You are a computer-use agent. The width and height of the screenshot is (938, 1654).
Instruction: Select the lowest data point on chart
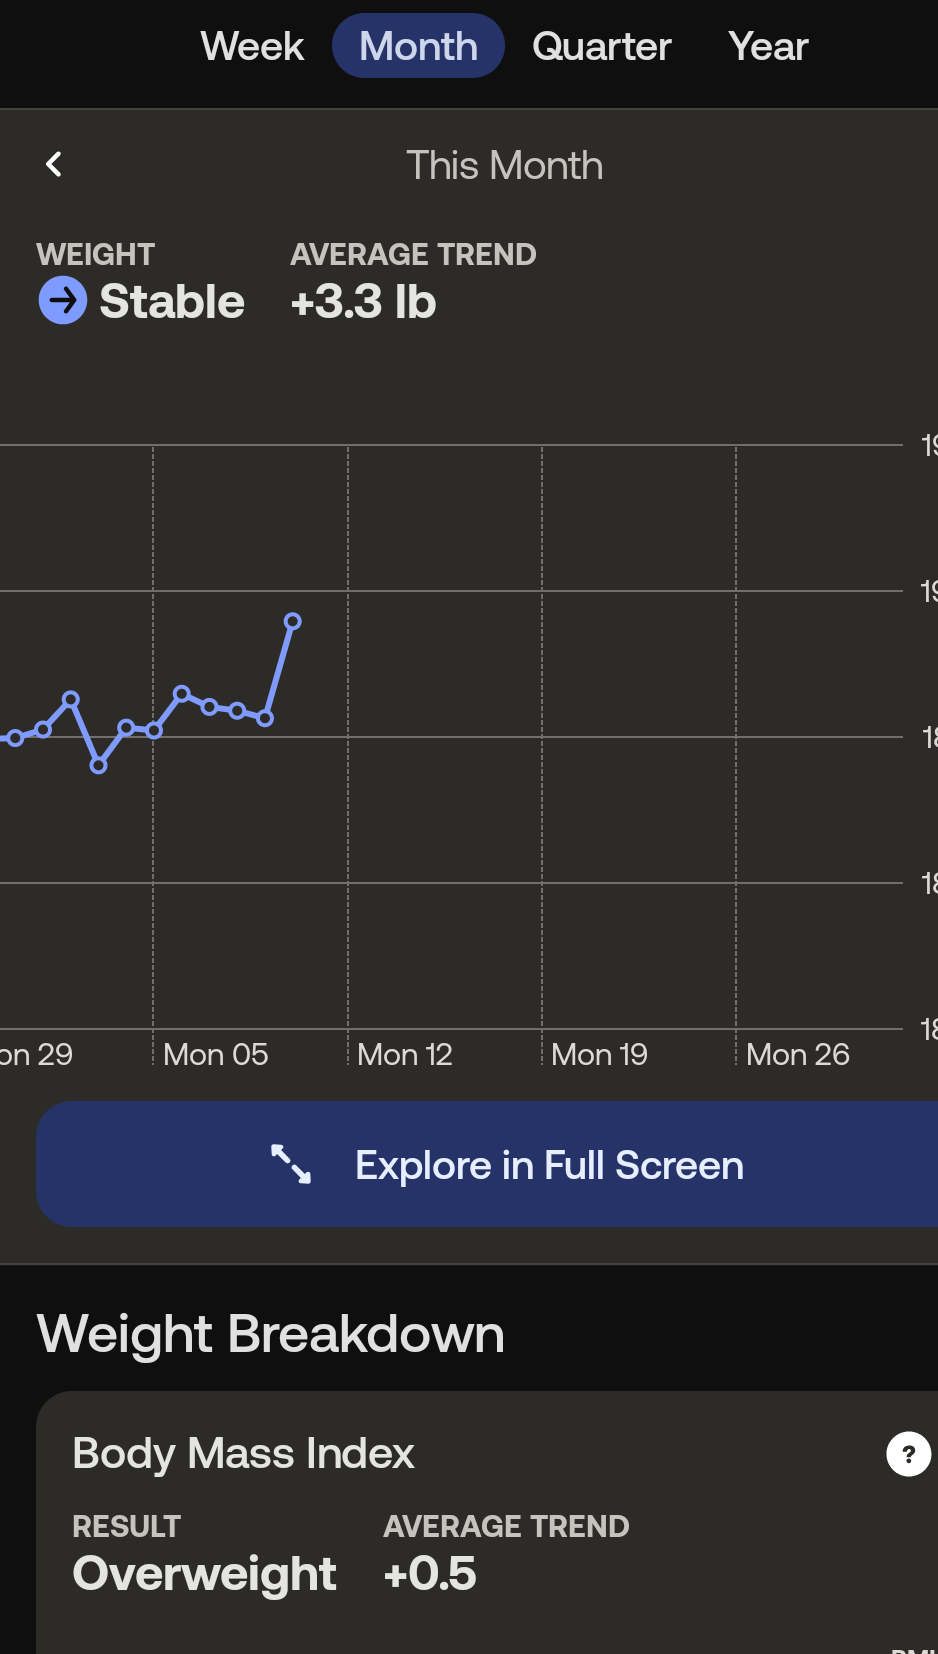pyautogui.click(x=98, y=766)
